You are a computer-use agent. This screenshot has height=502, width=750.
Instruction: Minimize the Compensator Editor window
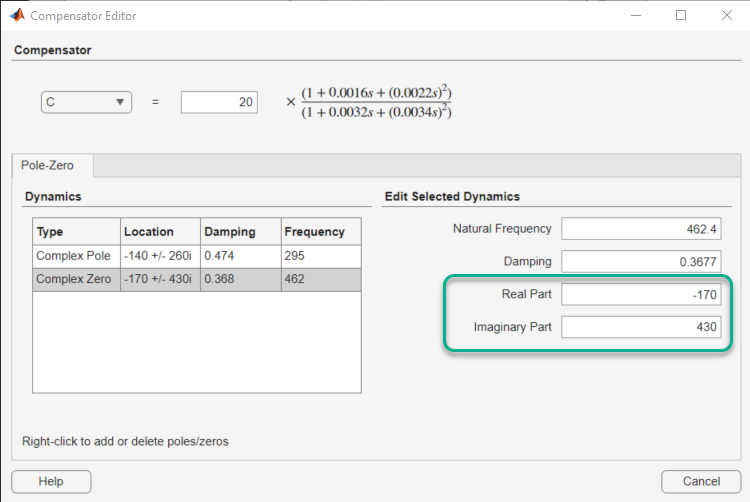pos(635,16)
